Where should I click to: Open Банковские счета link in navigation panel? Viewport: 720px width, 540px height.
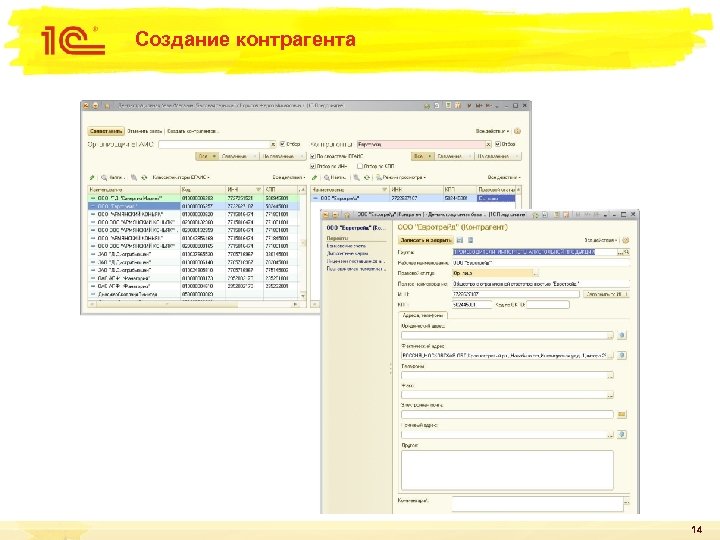[346, 246]
